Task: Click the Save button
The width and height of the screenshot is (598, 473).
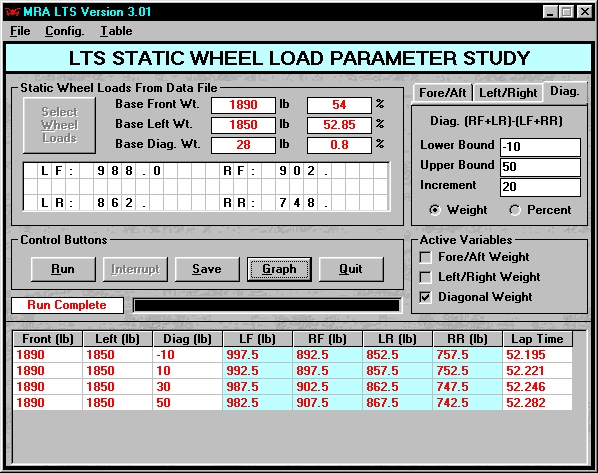Action: coord(207,269)
